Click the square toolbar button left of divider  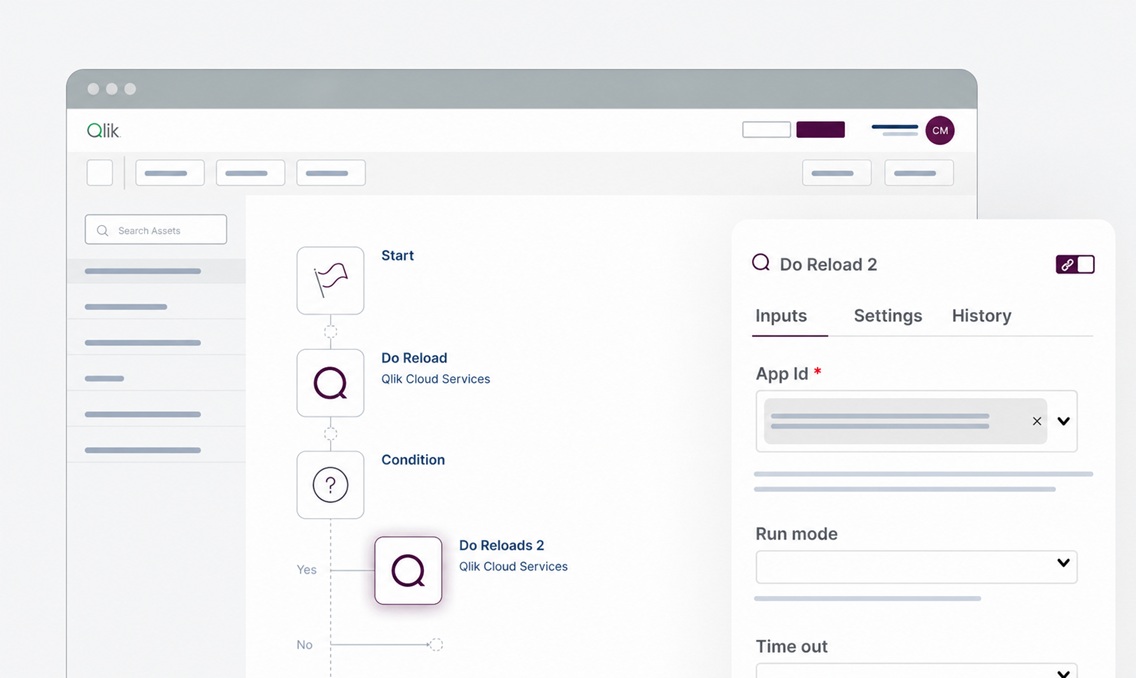point(100,172)
